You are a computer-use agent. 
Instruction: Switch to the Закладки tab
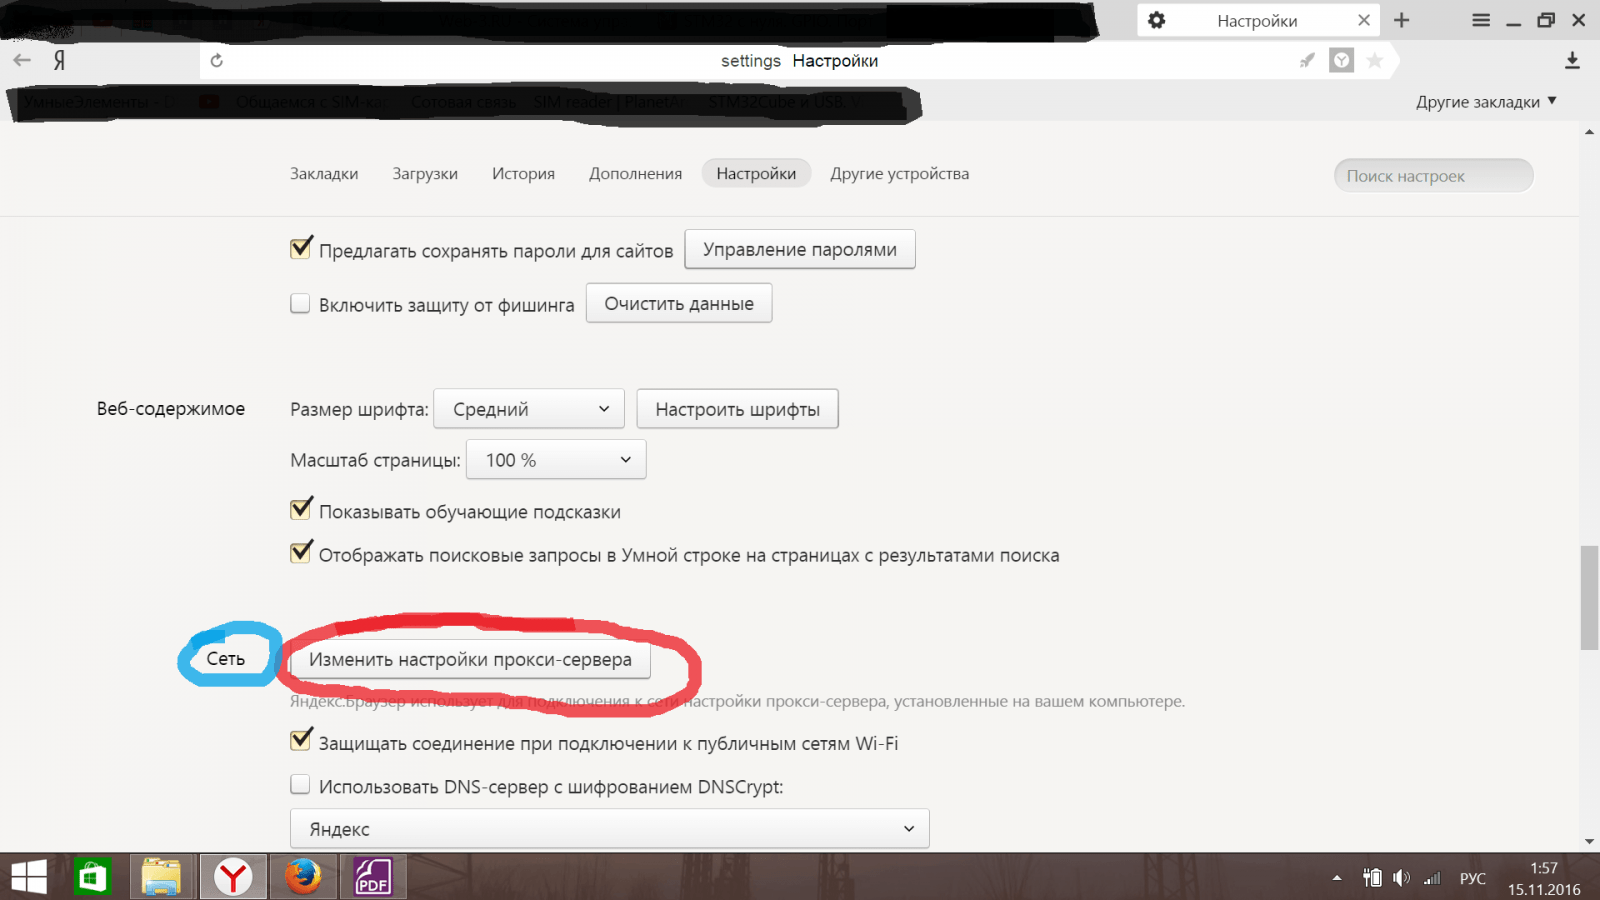[x=324, y=174]
